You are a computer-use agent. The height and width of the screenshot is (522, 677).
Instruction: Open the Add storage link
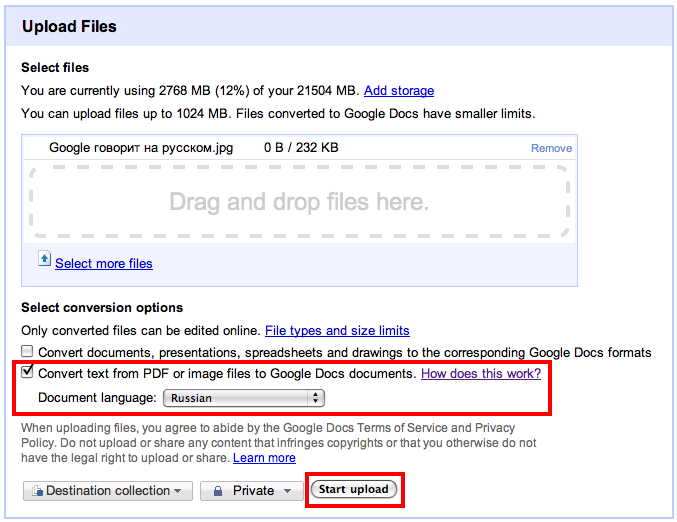[399, 91]
